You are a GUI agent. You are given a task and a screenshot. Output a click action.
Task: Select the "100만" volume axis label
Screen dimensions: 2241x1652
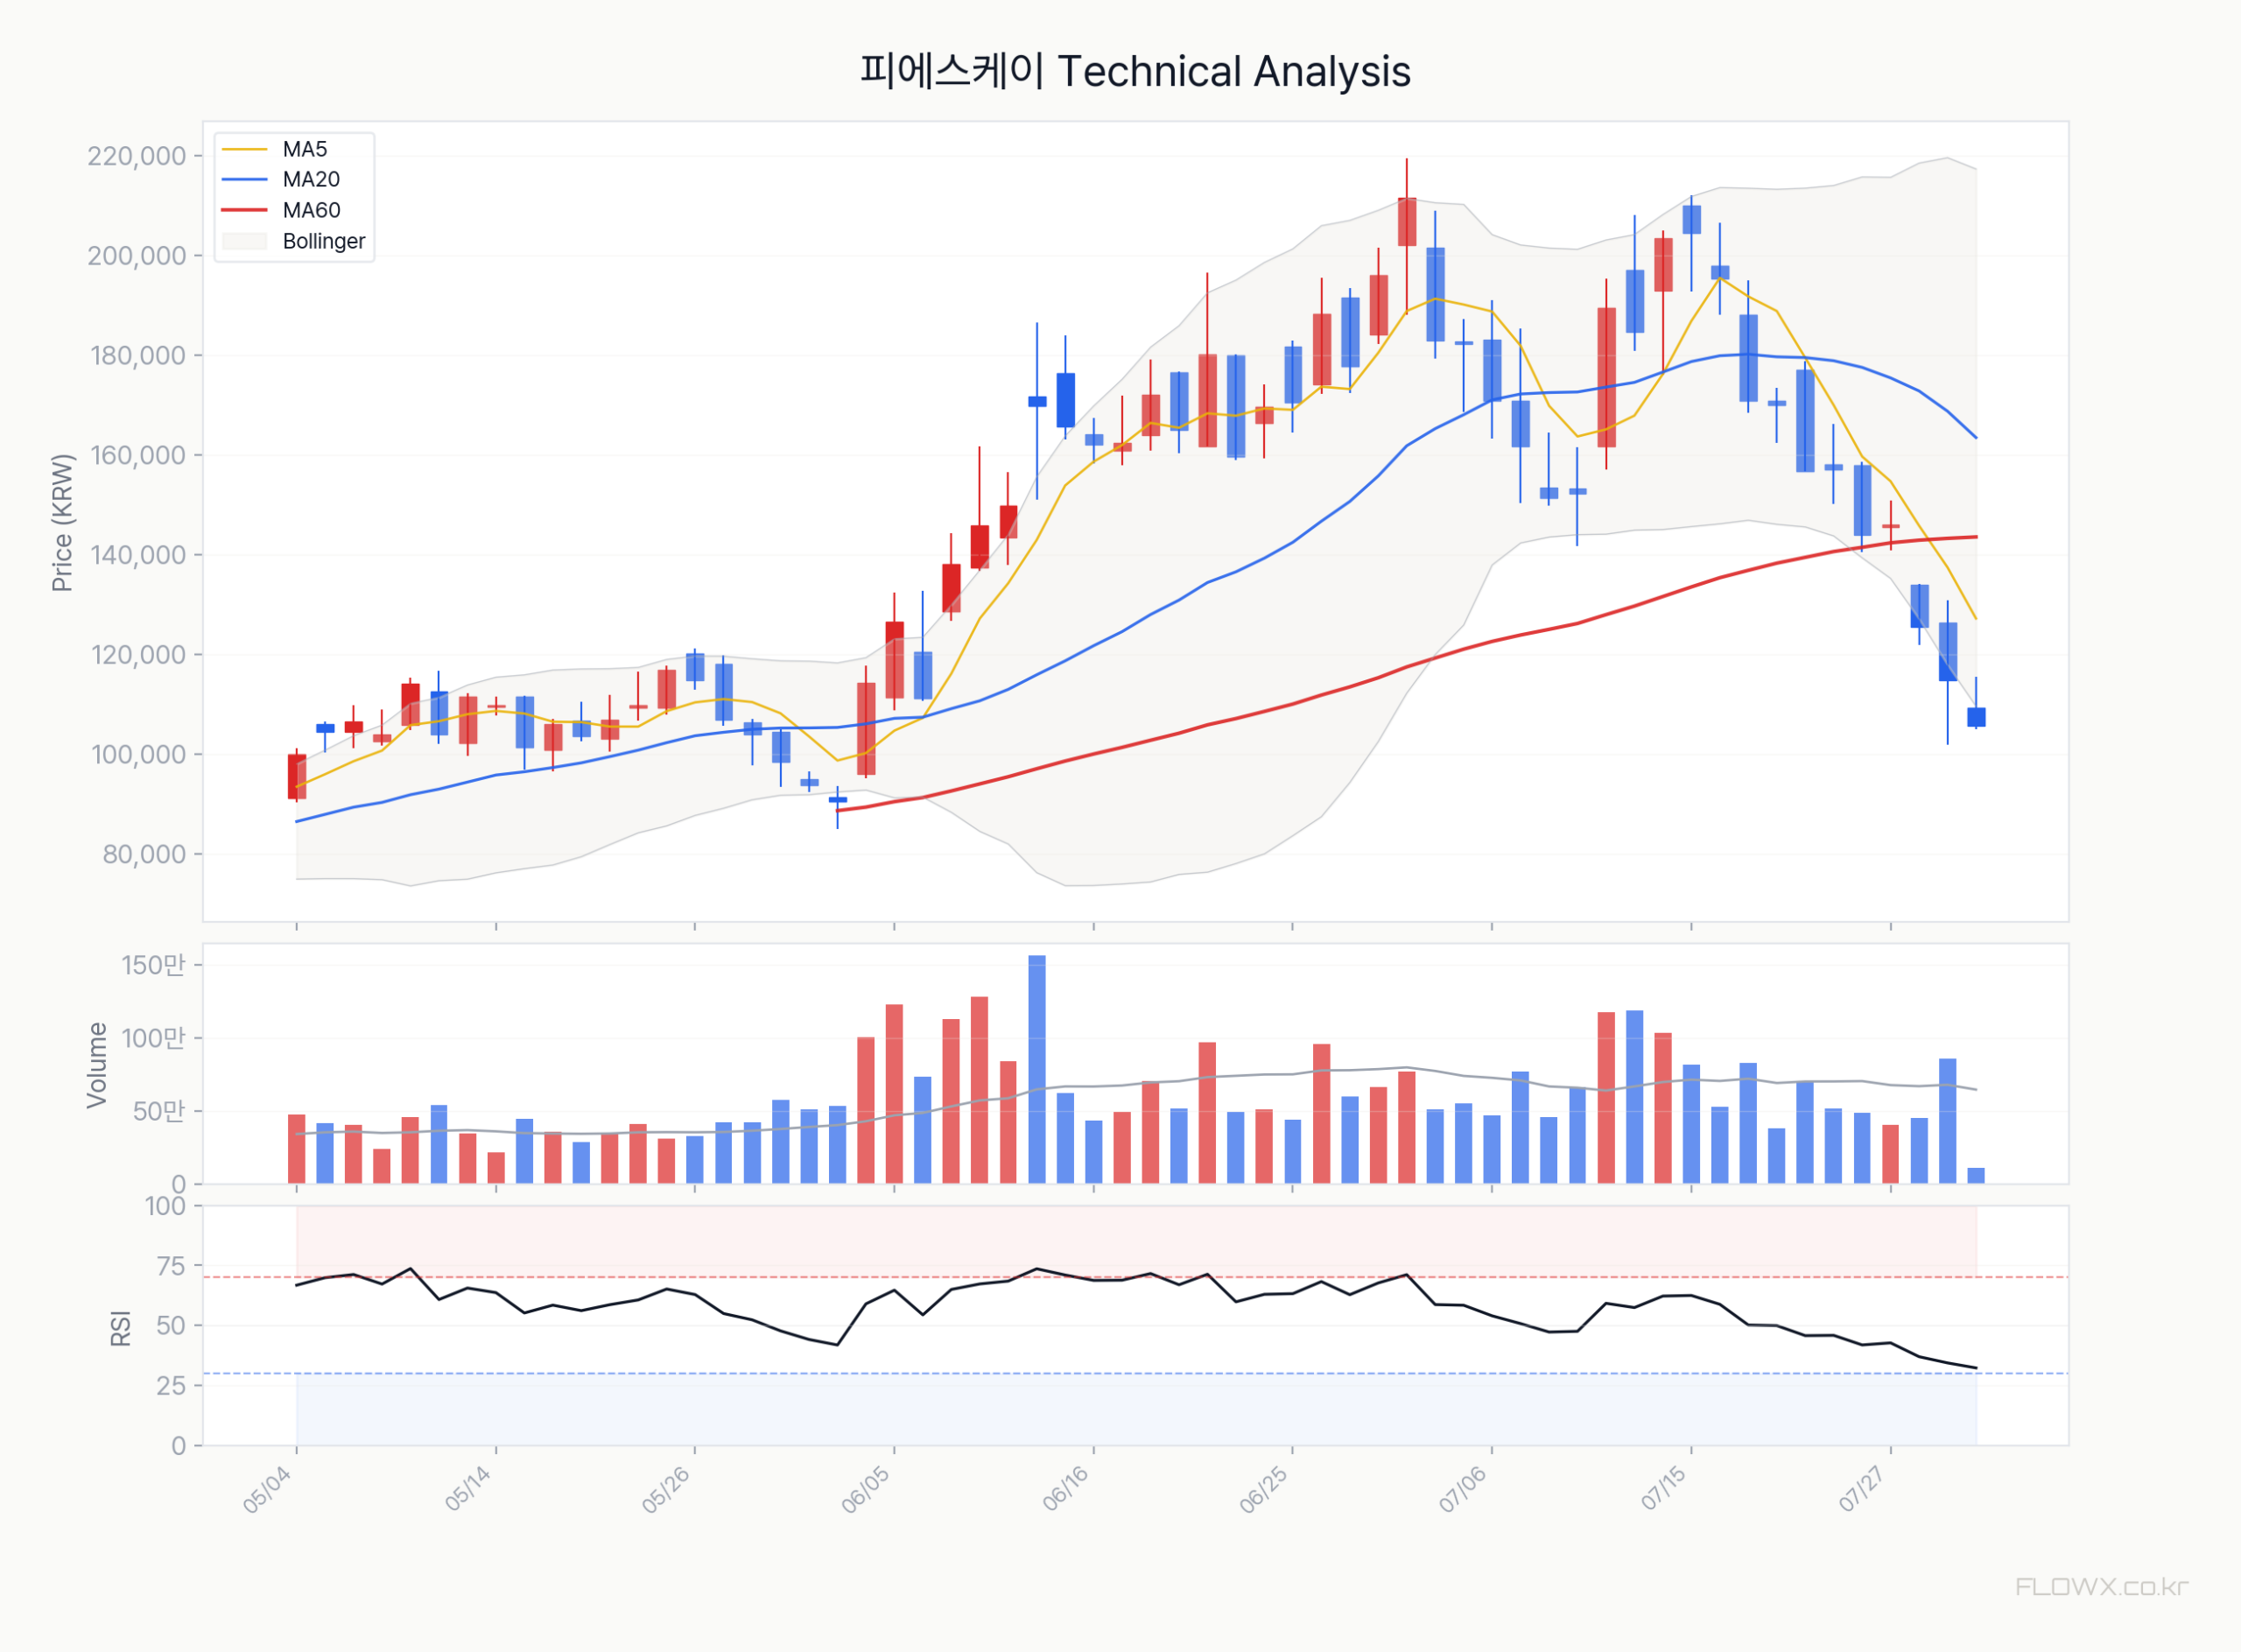click(x=154, y=1038)
